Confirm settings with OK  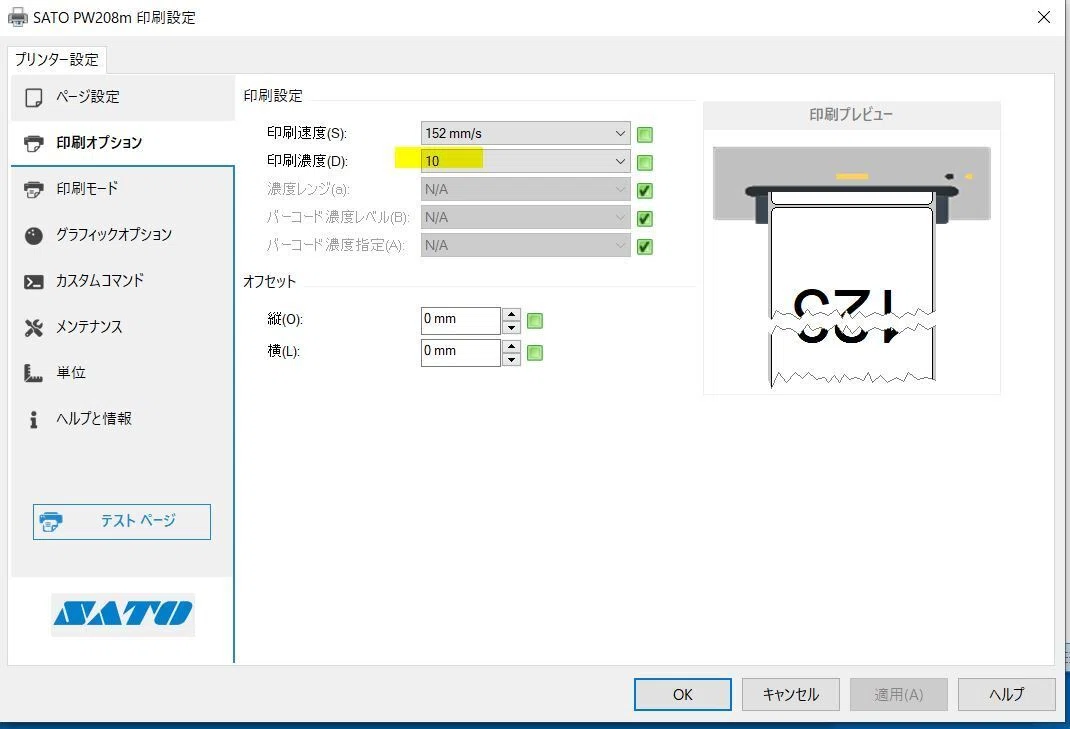682,694
